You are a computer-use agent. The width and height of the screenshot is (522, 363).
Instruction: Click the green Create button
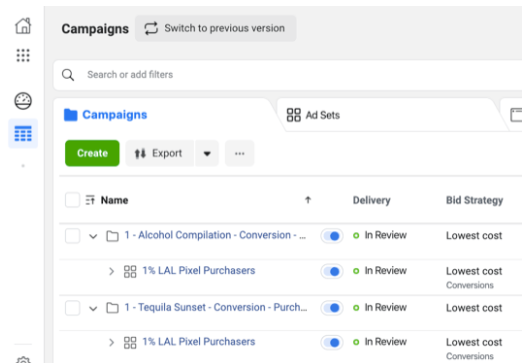click(92, 153)
